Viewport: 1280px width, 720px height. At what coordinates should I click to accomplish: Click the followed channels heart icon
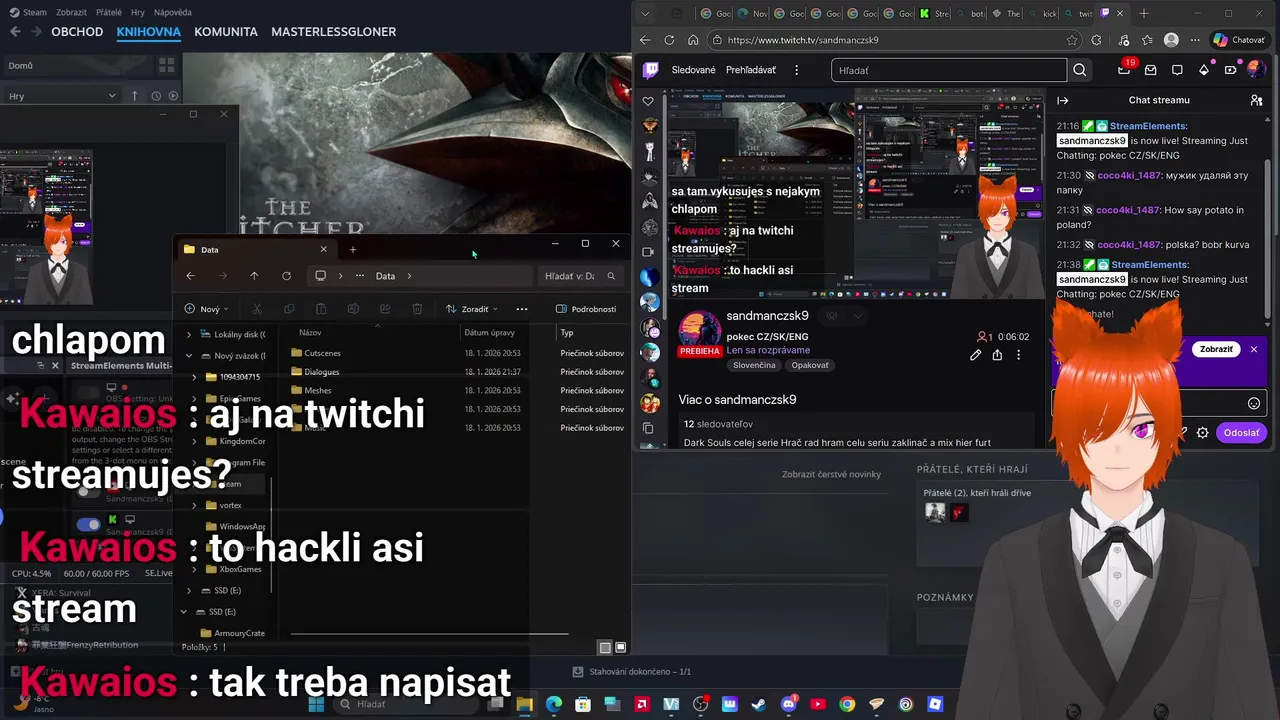point(648,101)
